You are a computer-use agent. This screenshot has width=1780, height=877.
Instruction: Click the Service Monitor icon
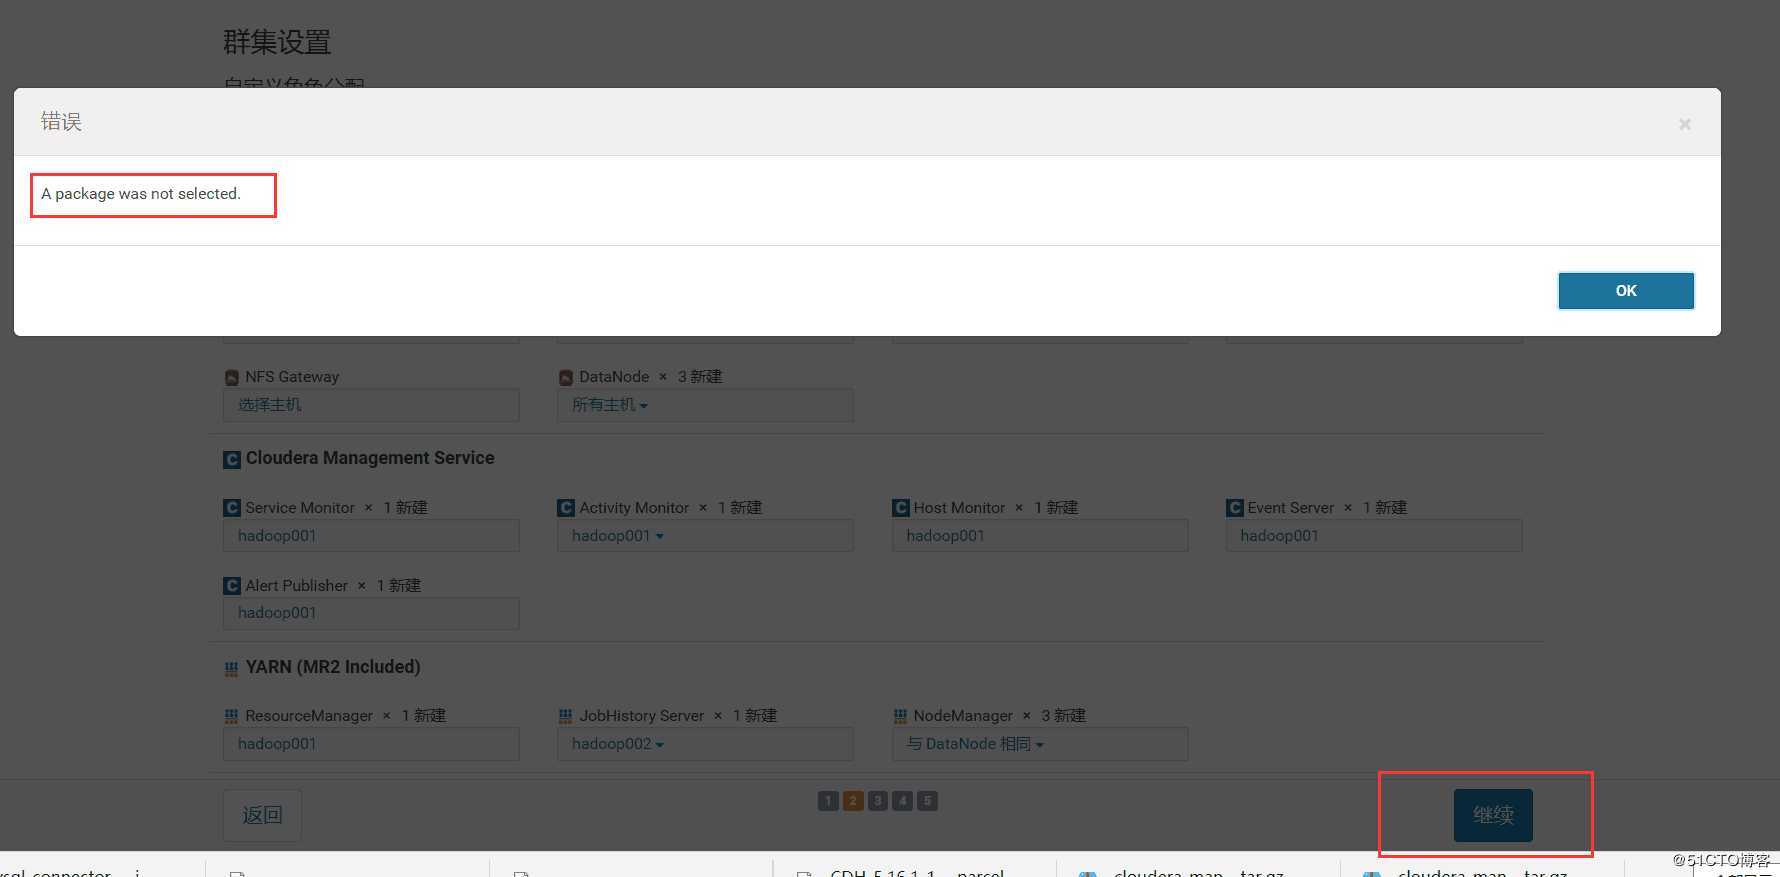(232, 508)
